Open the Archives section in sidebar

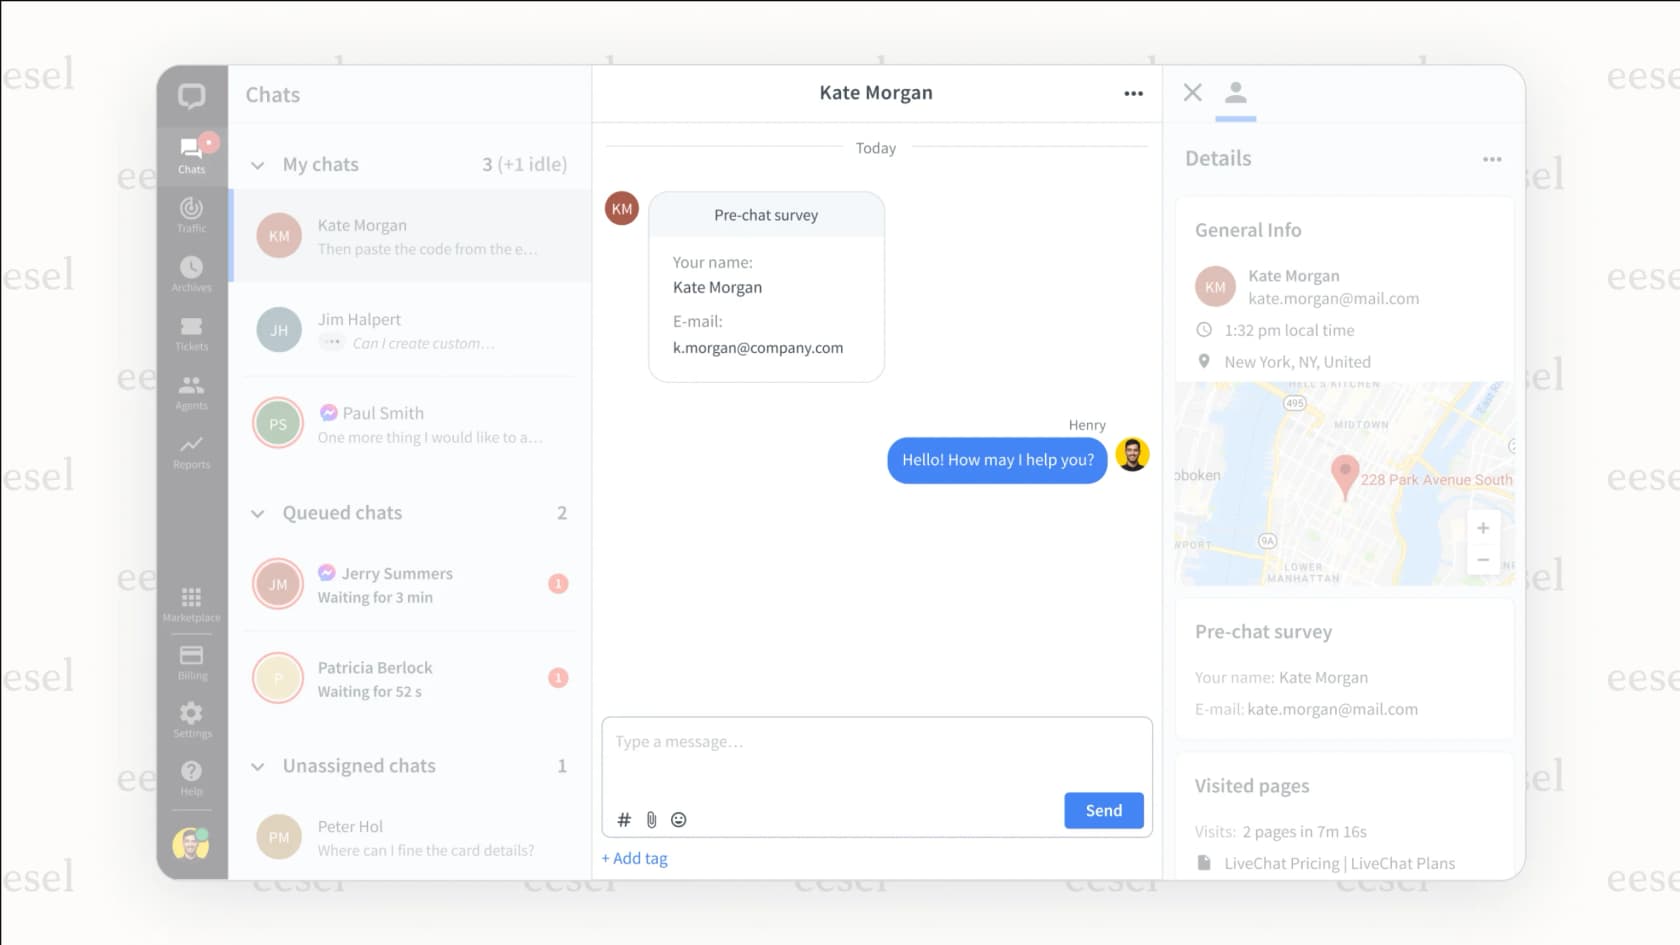tap(191, 273)
